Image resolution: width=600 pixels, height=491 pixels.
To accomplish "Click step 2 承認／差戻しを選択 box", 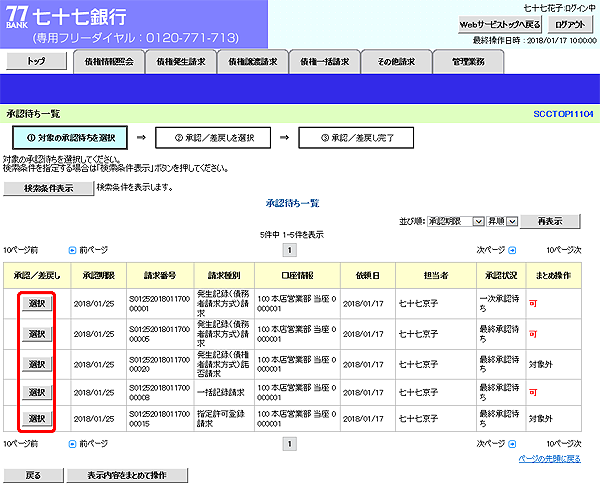I will [x=213, y=138].
